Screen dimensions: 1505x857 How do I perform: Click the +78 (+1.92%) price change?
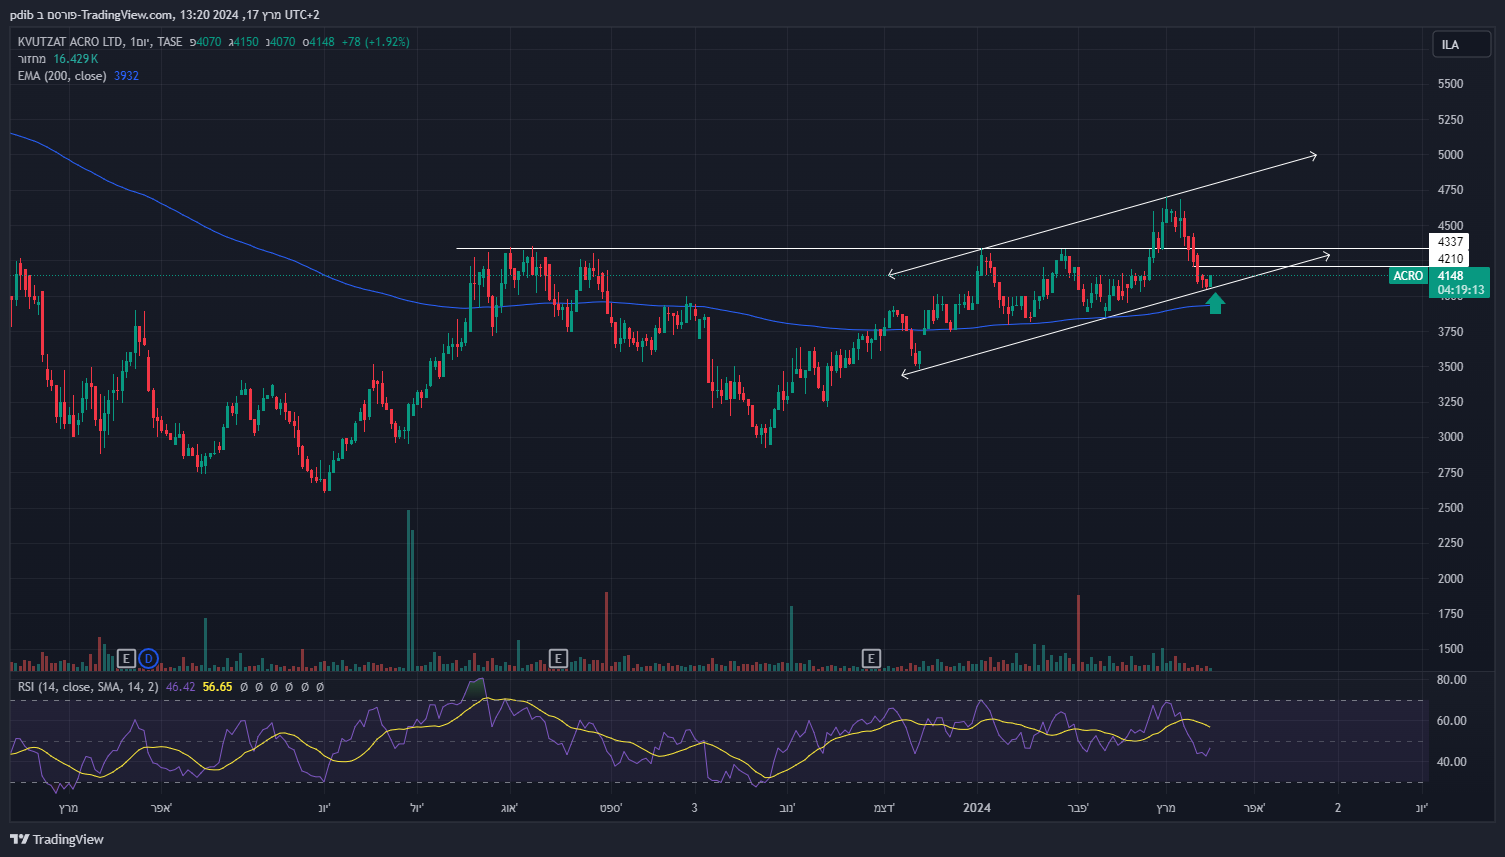(x=375, y=42)
